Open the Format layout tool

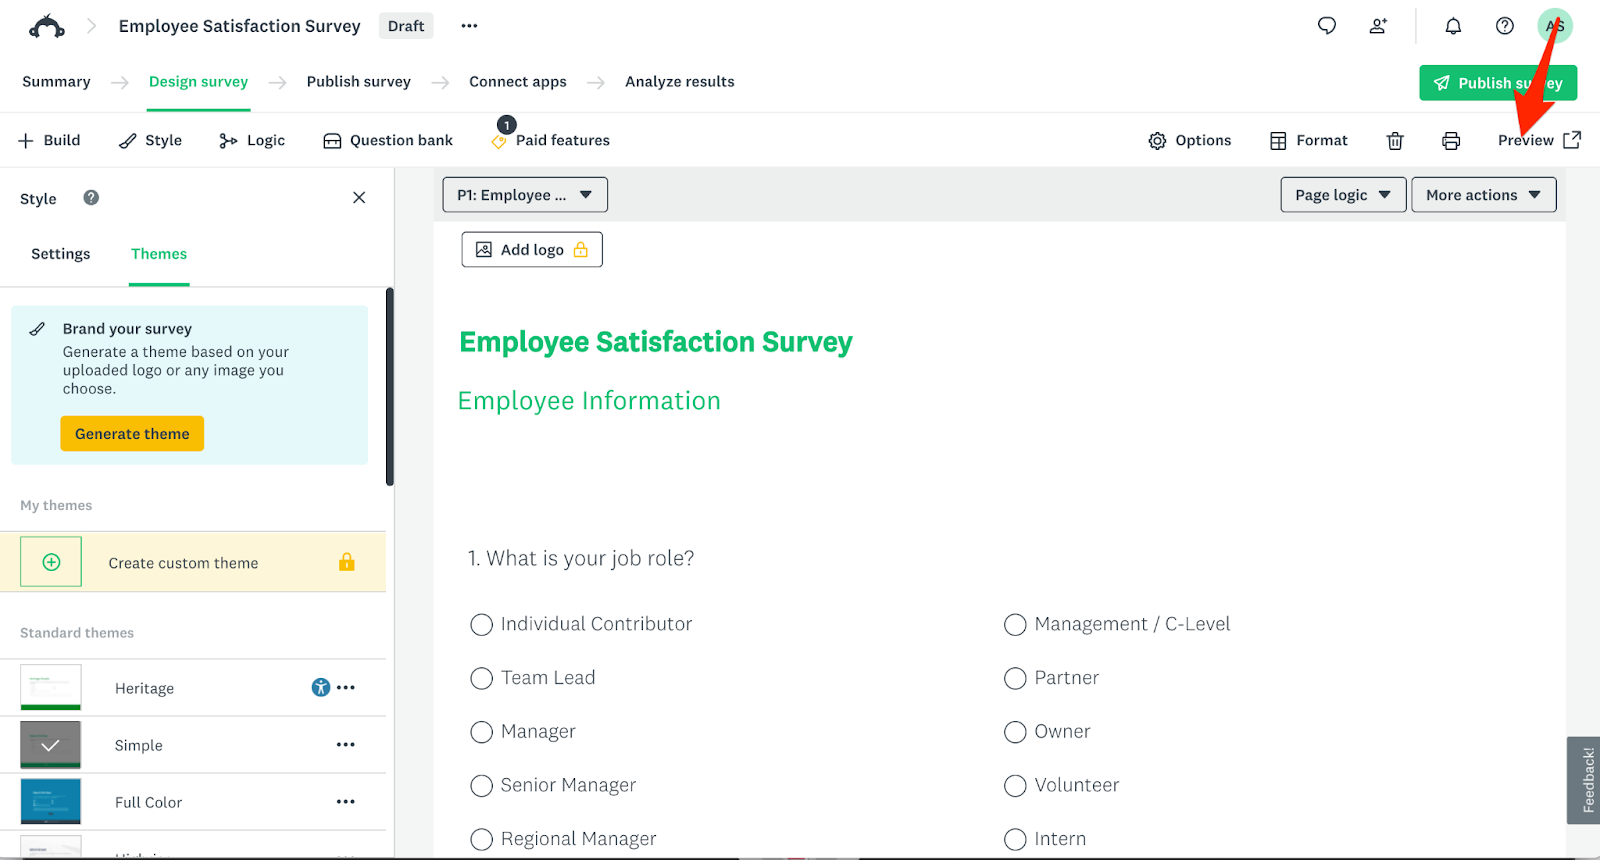click(1308, 141)
